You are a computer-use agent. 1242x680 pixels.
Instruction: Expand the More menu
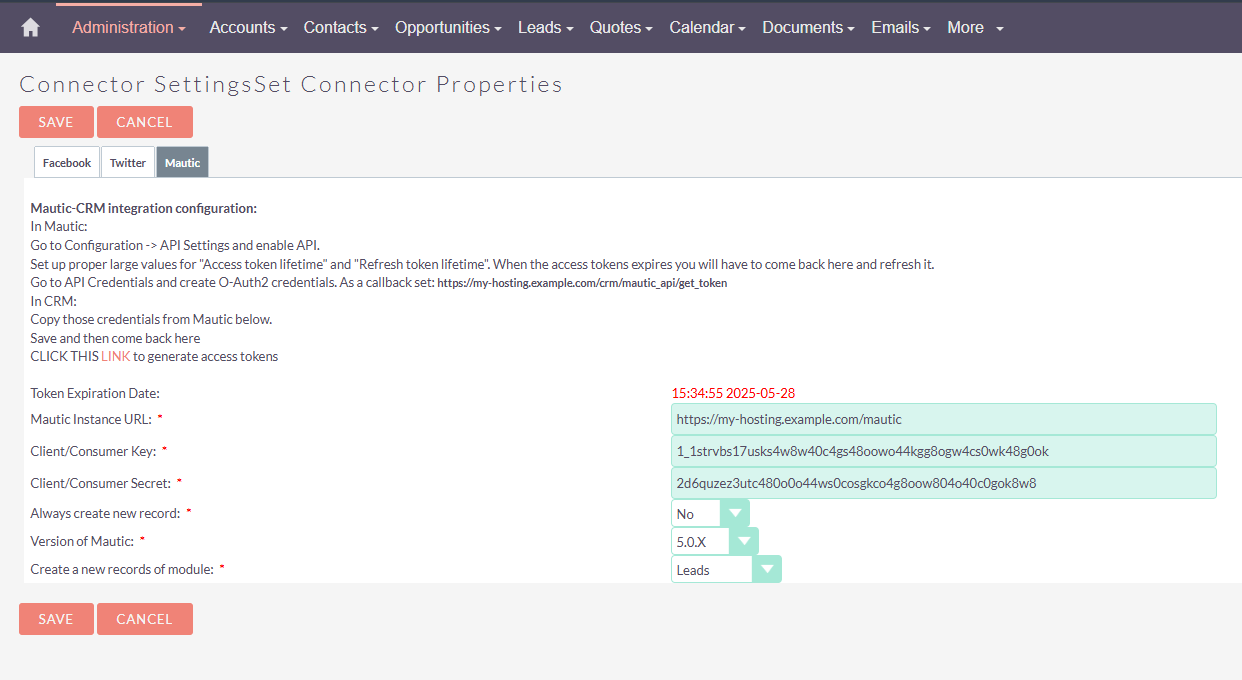click(x=975, y=28)
